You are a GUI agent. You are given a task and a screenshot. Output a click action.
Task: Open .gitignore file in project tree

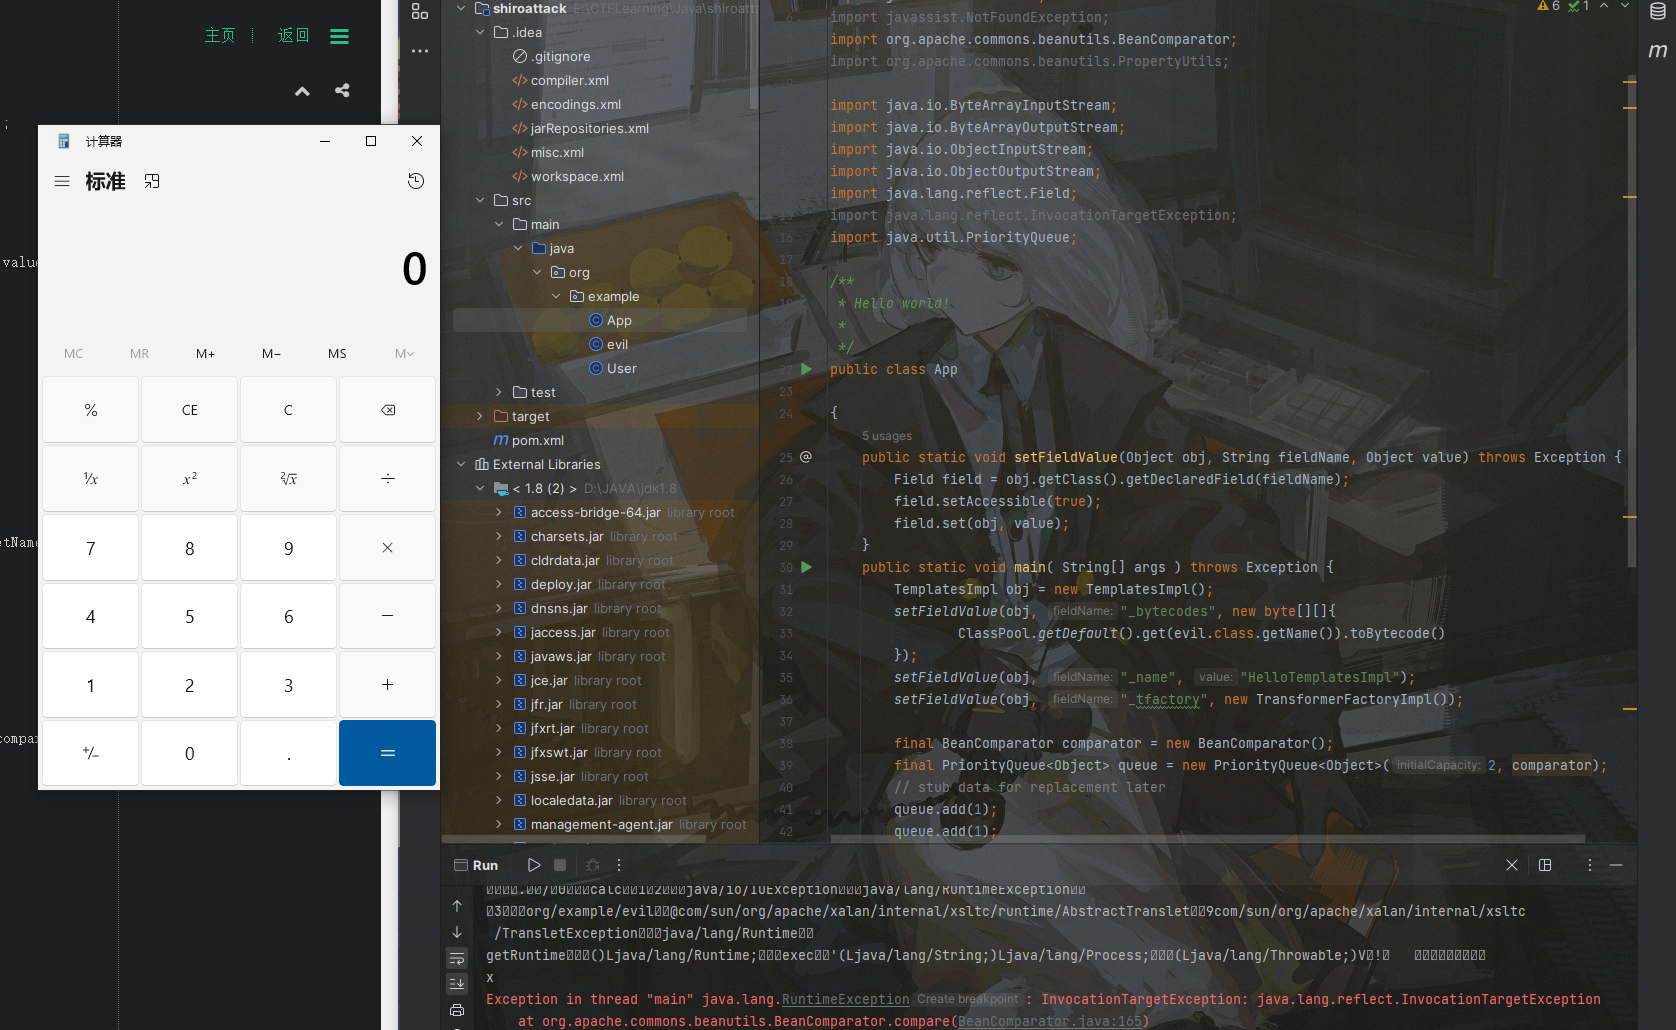tap(560, 56)
